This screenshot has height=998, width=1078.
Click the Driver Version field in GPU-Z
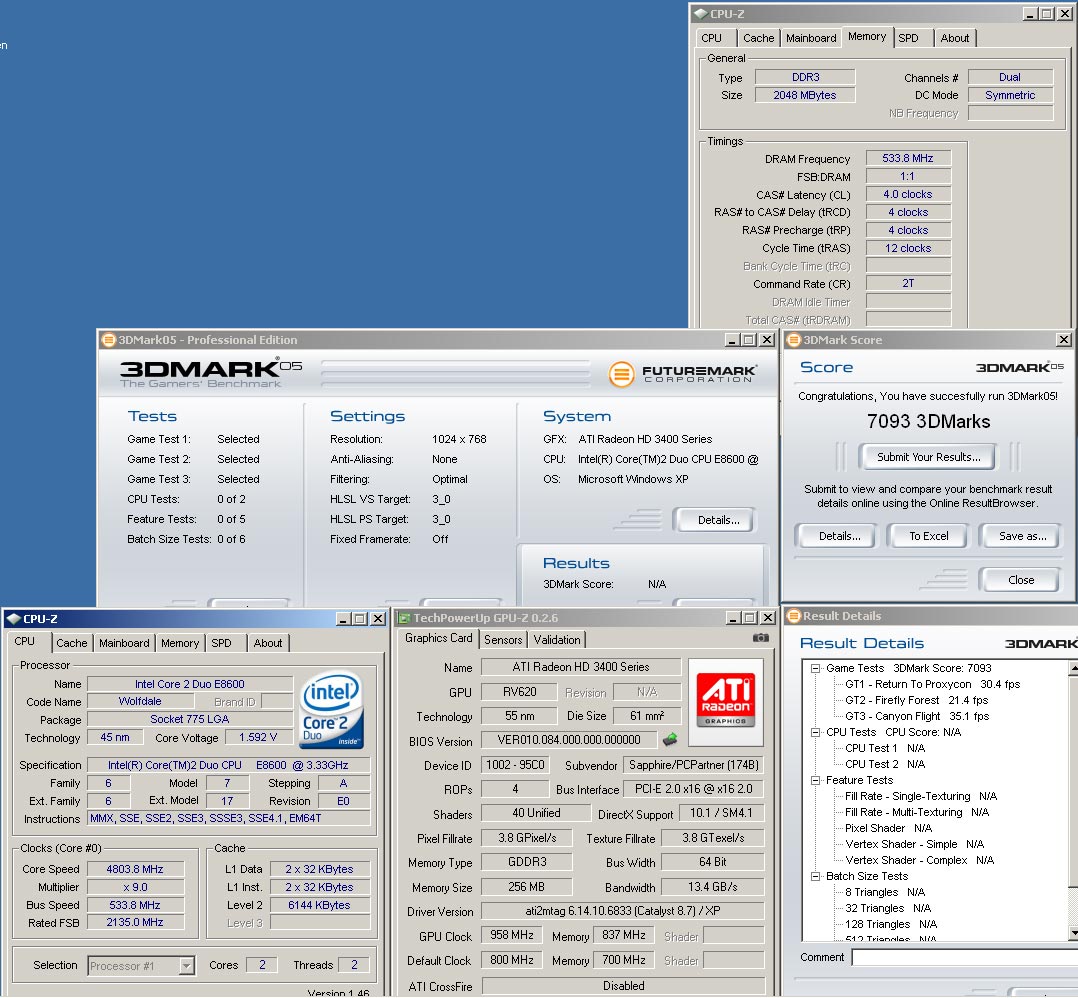pyautogui.click(x=623, y=911)
